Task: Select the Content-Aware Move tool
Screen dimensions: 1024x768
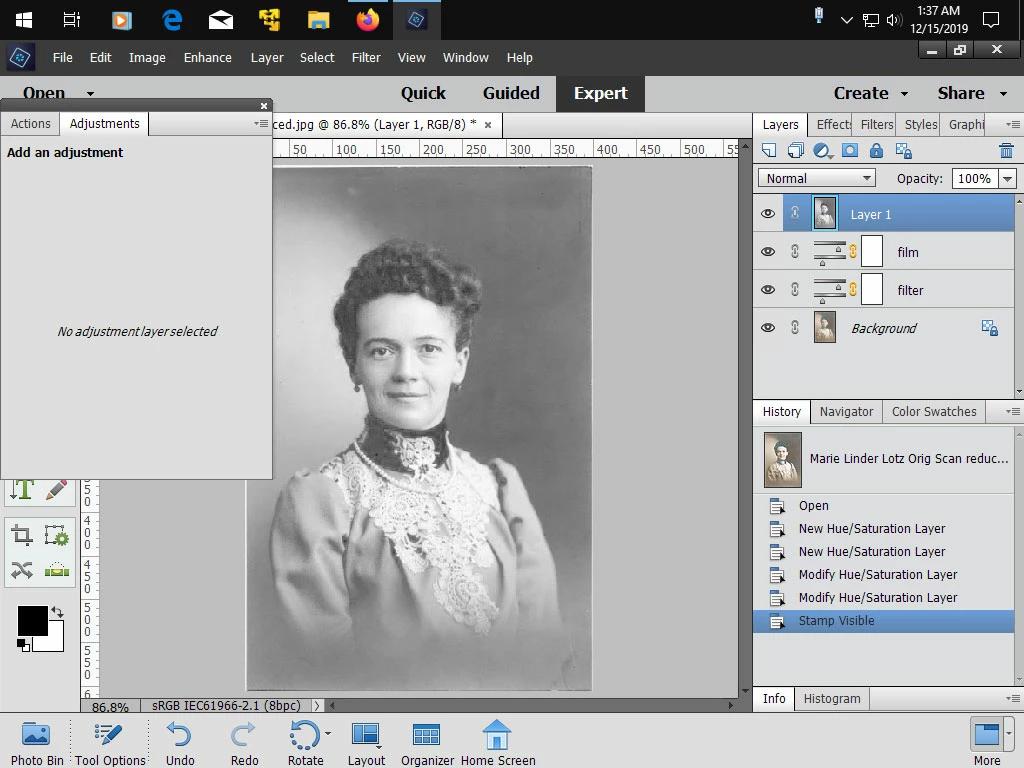Action: point(22,570)
